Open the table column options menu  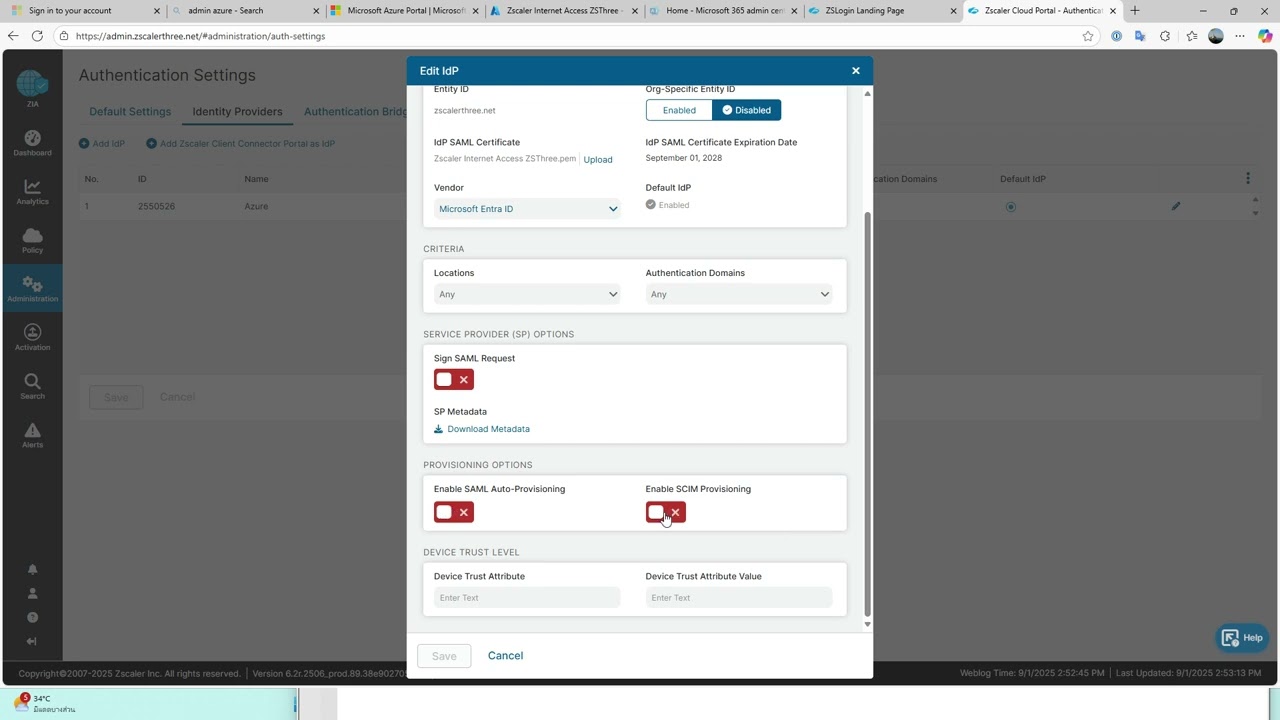click(1247, 178)
